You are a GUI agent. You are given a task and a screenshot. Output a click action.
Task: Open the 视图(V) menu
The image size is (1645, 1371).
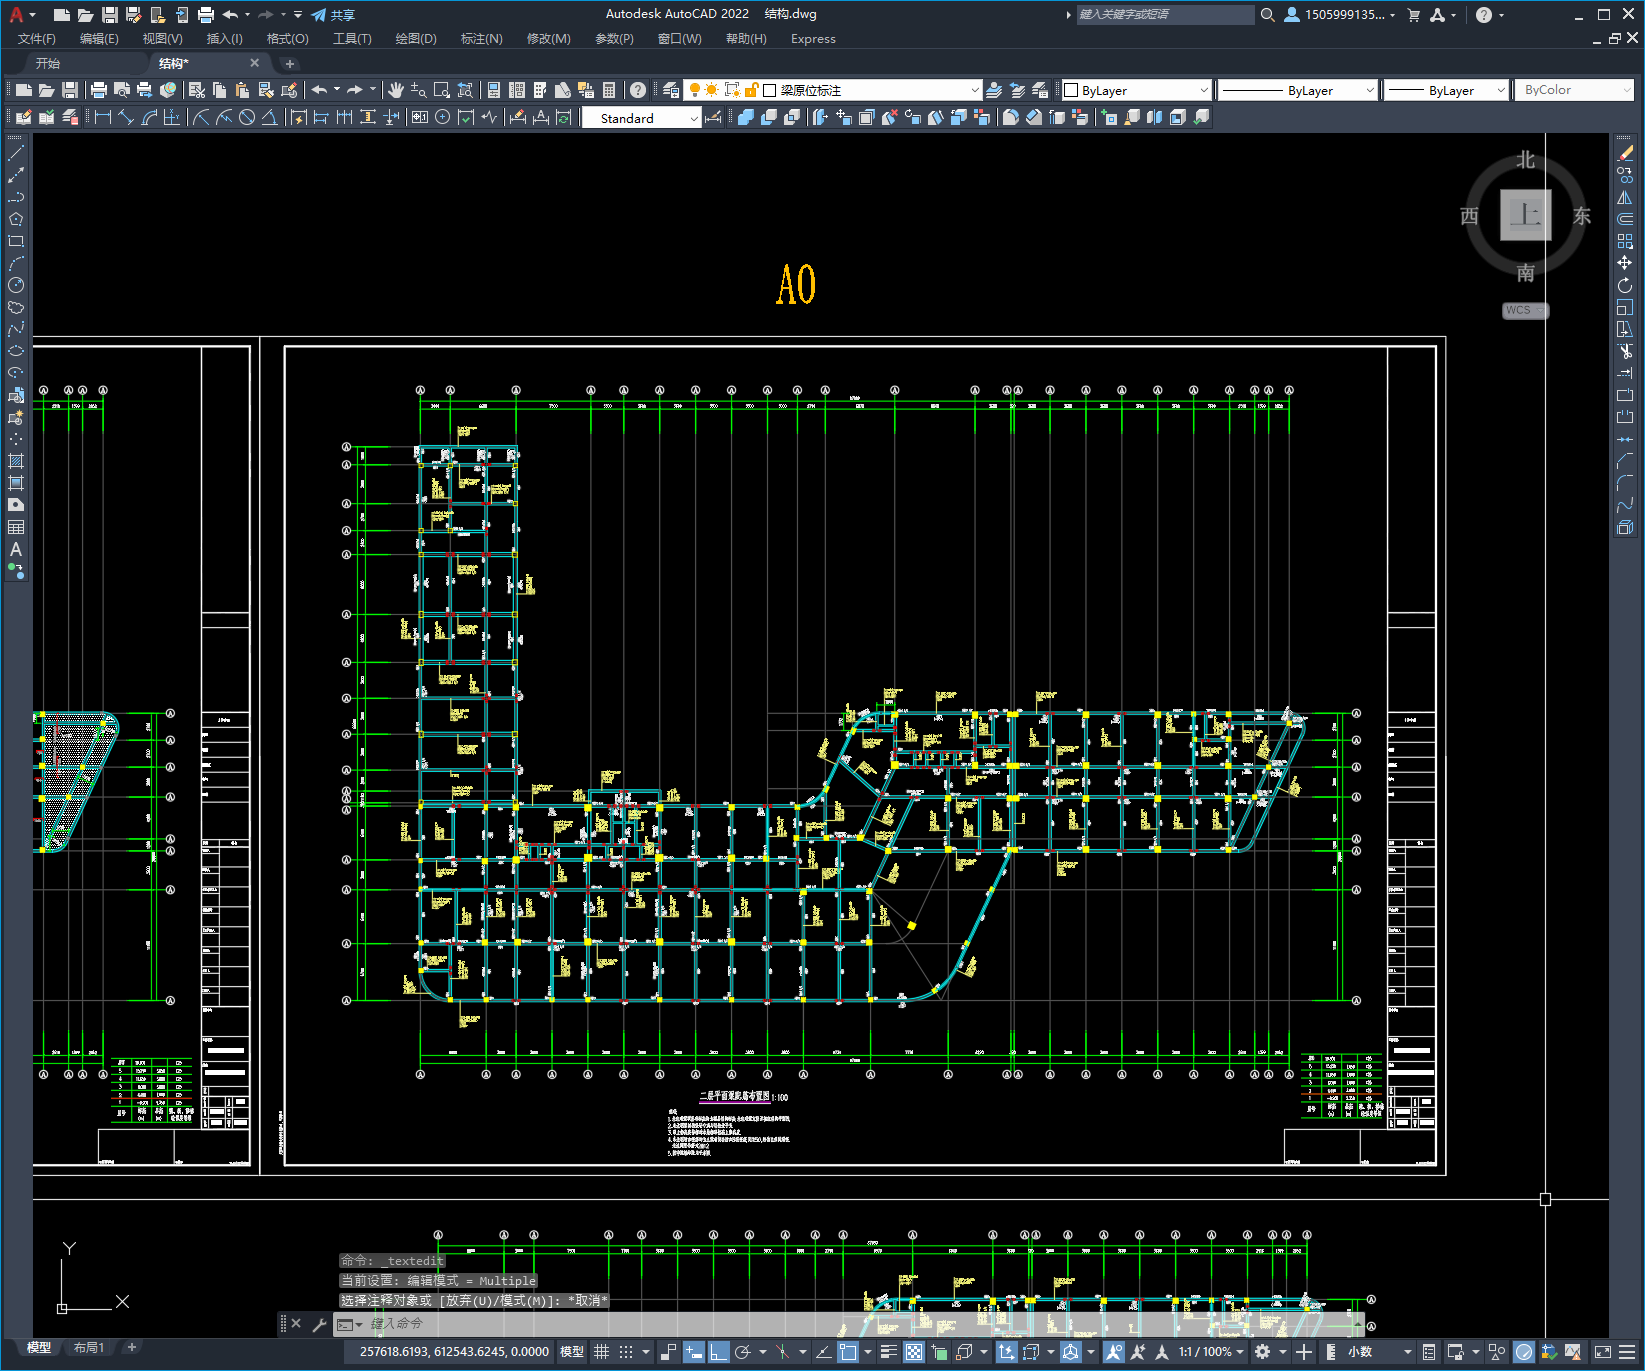162,39
